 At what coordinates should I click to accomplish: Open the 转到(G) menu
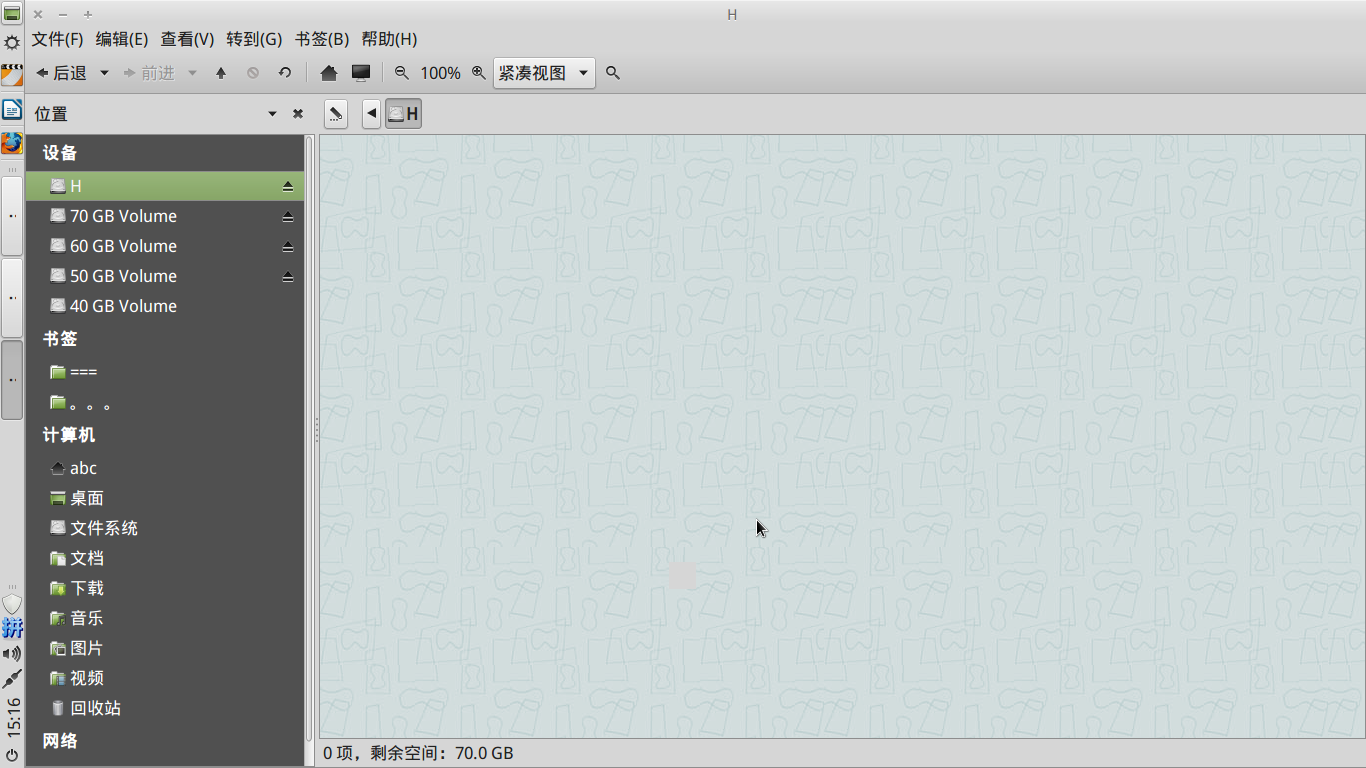coord(254,39)
